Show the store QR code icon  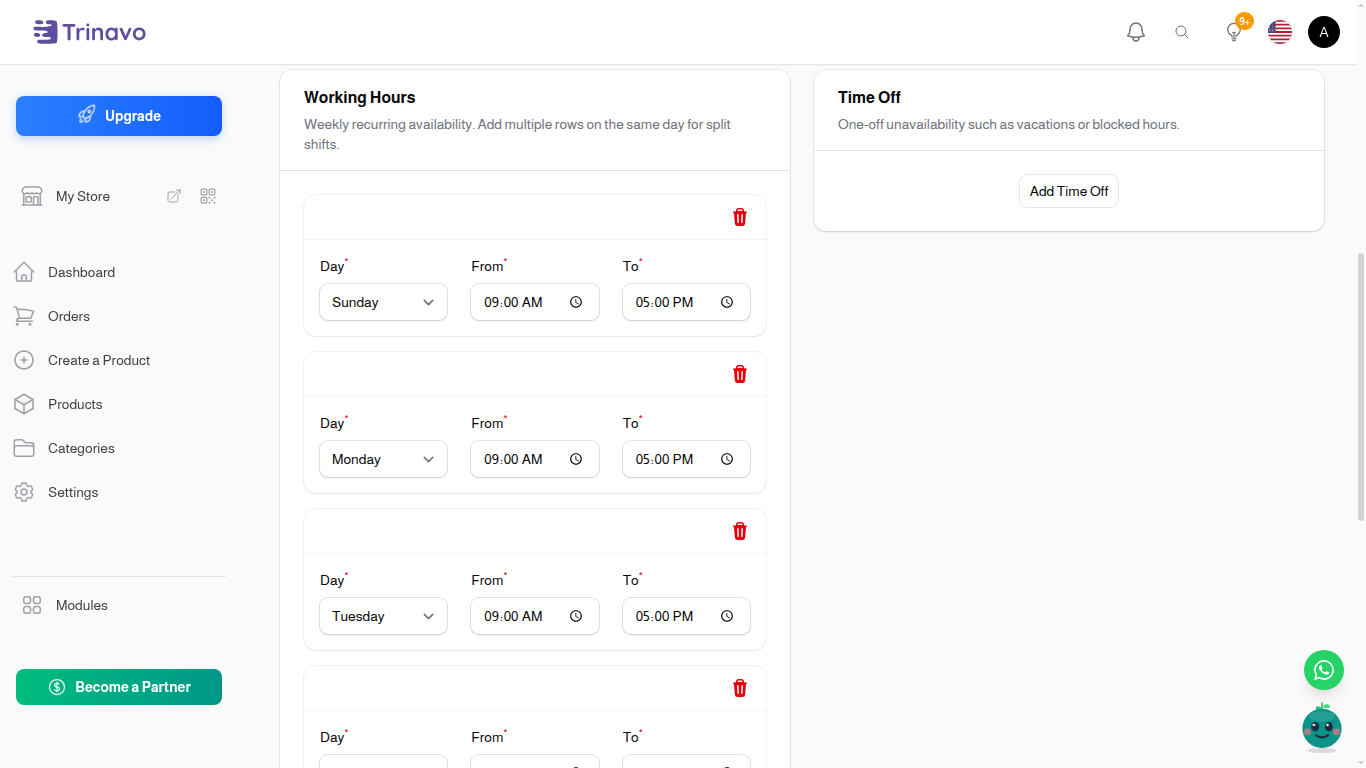pyautogui.click(x=208, y=196)
